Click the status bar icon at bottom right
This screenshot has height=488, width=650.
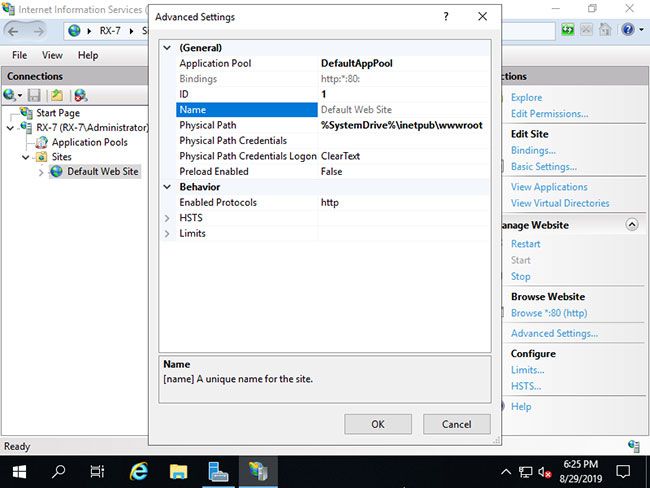(633, 446)
